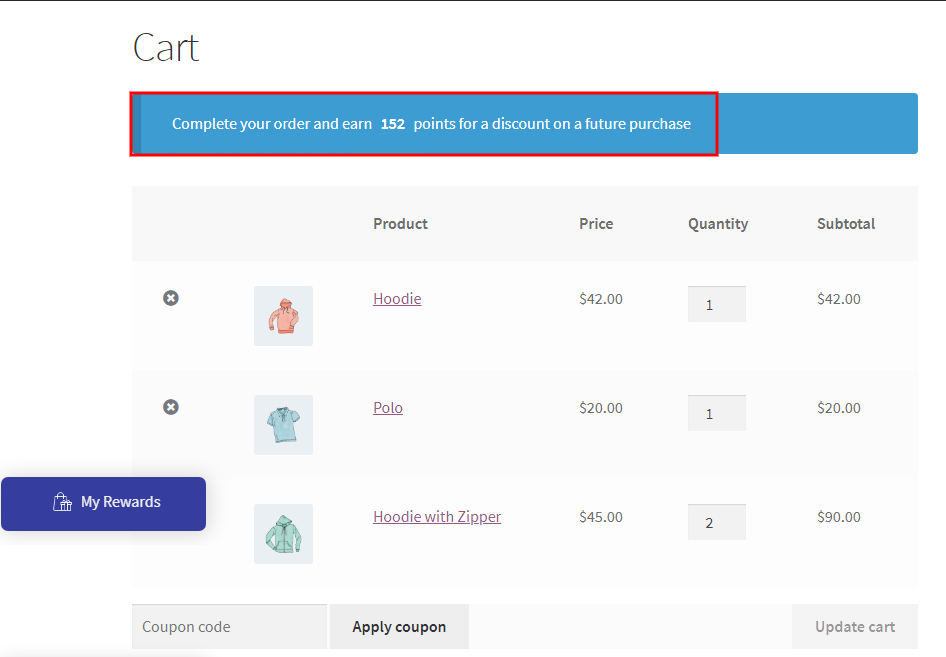This screenshot has width=946, height=657.
Task: Click the Update cart button
Action: pyautogui.click(x=854, y=627)
